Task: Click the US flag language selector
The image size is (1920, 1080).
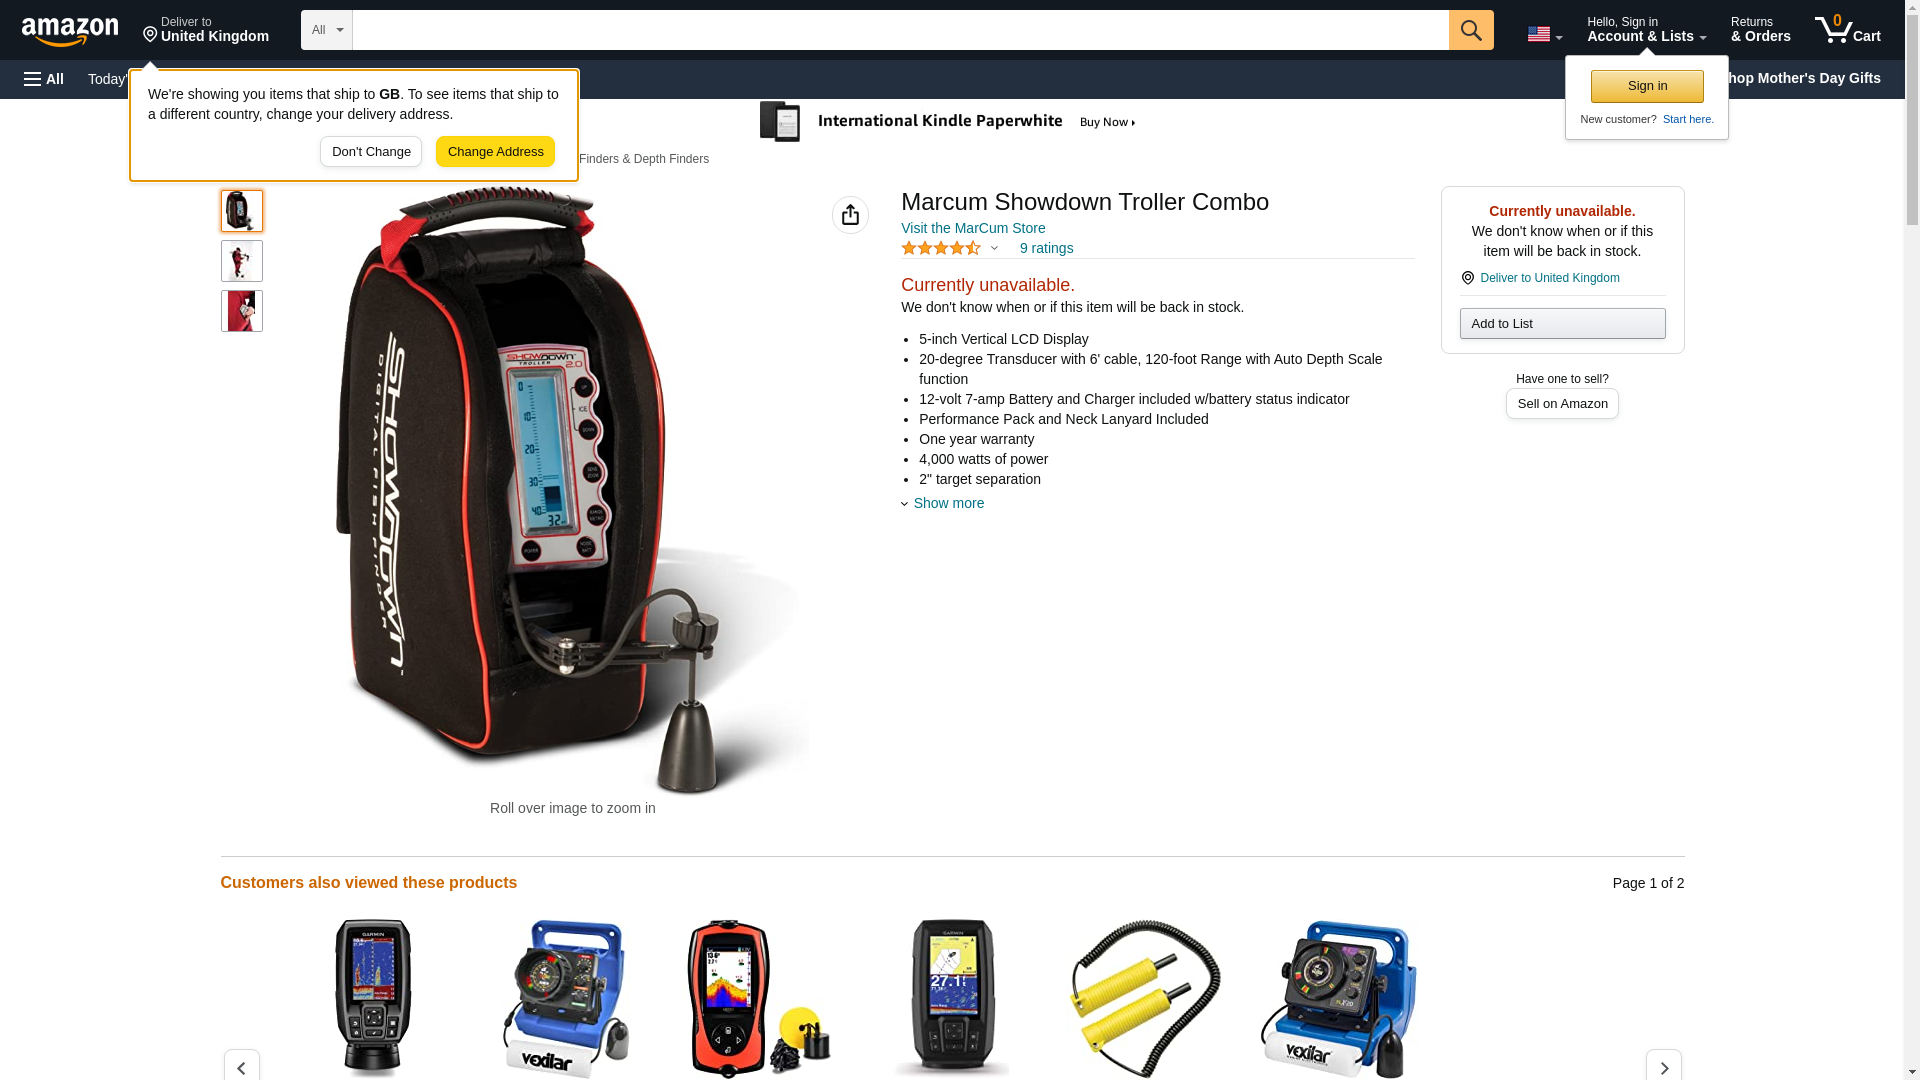Action: 1544,34
